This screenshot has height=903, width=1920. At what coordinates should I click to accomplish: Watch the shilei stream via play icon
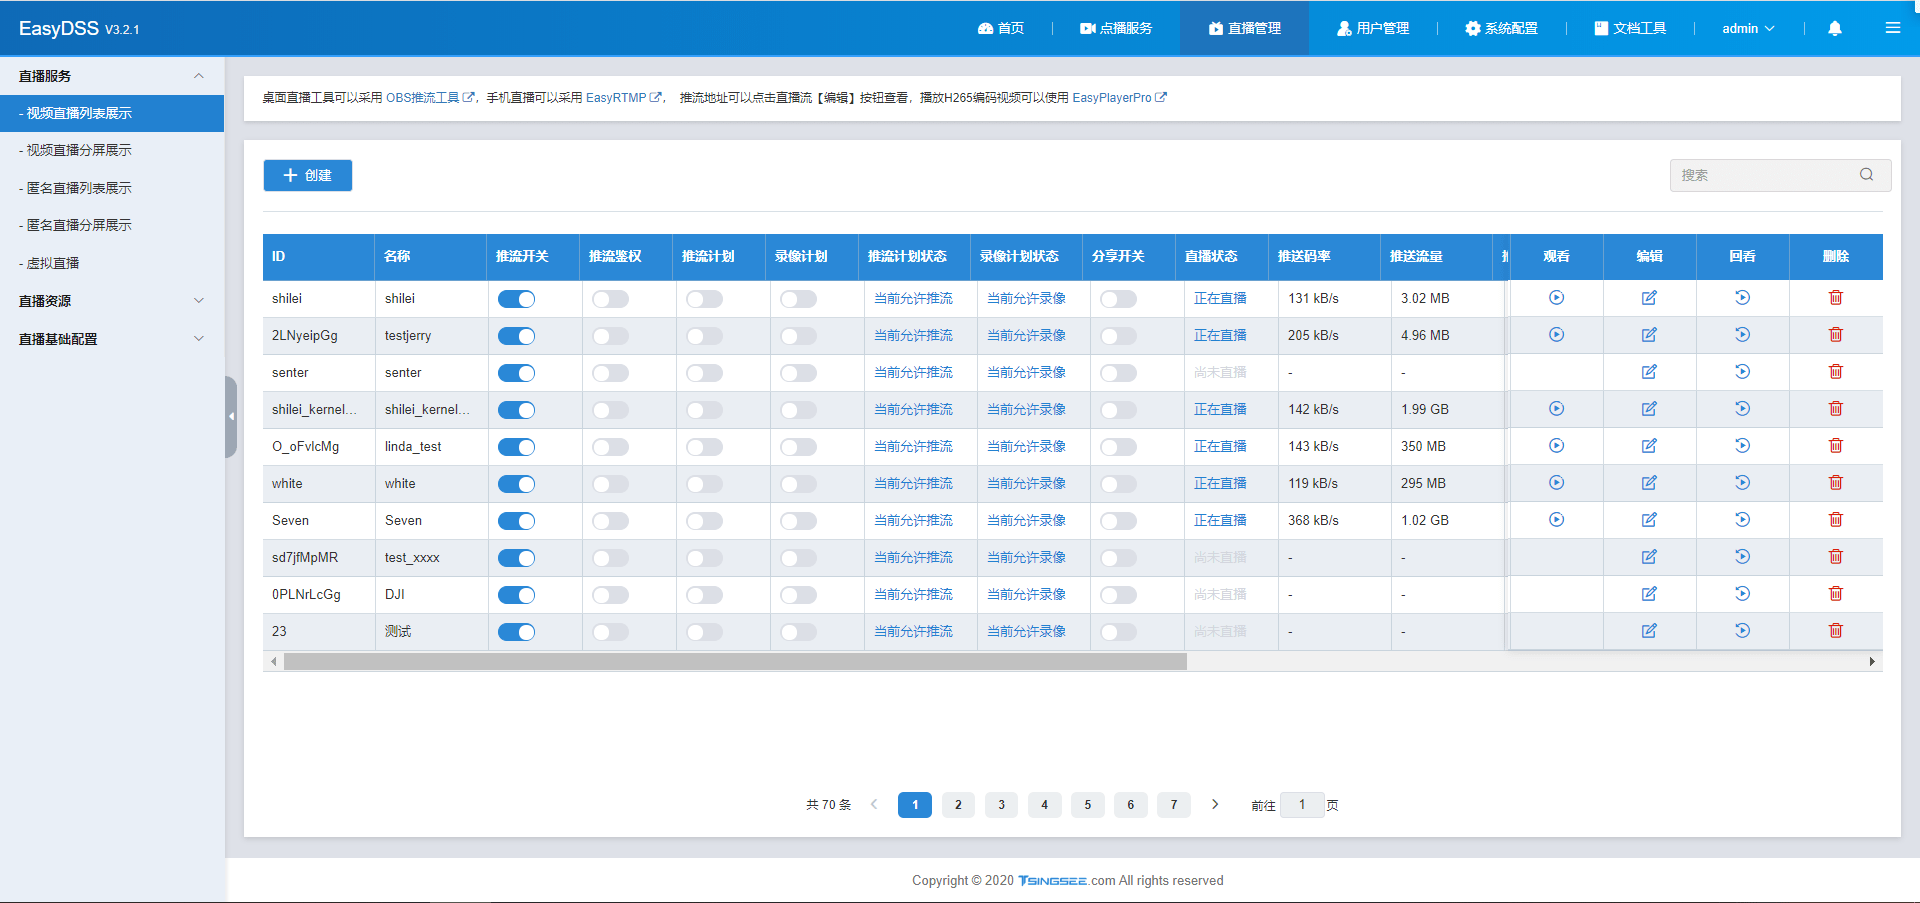pyautogui.click(x=1556, y=298)
